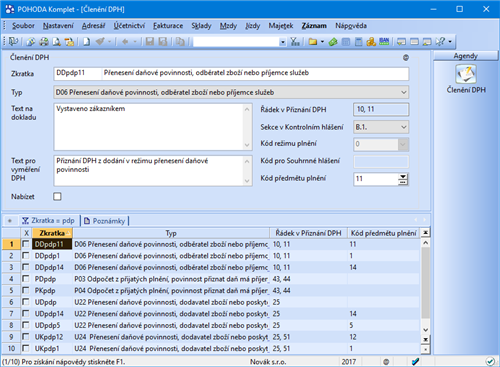Open the Typ dropdown list
Screen dimensions: 500x367
coord(403,92)
